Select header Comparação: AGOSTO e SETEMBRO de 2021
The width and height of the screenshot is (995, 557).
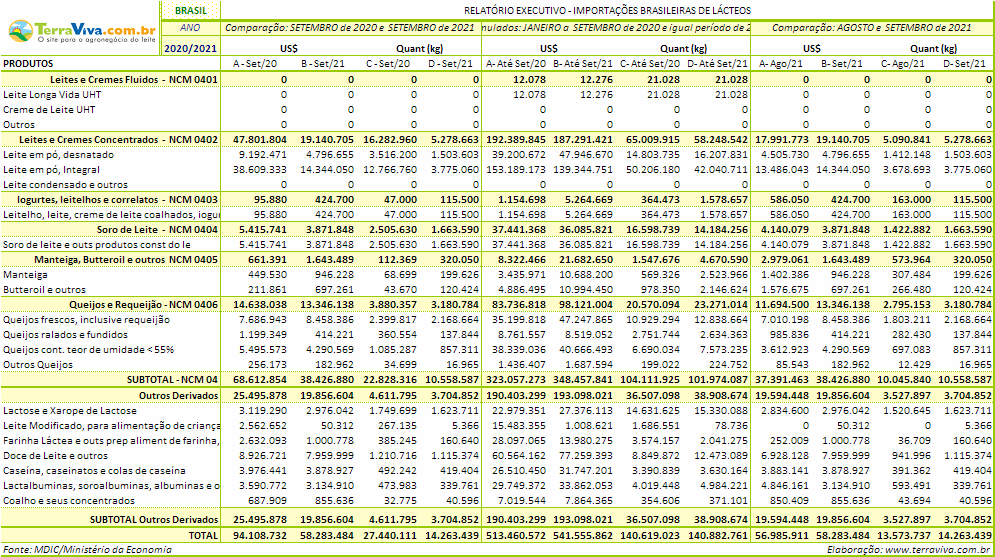871,28
